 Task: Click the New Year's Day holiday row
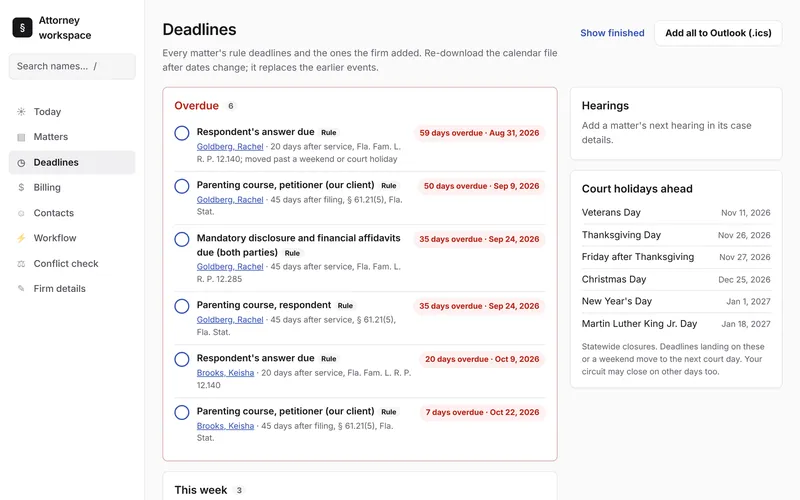coord(676,302)
